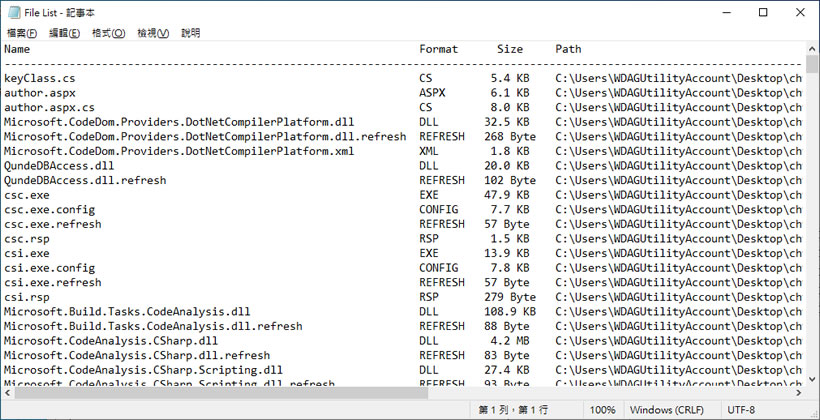This screenshot has width=820, height=420.
Task: Click the 'EXE' format of csi.exe
Action: [x=429, y=254]
